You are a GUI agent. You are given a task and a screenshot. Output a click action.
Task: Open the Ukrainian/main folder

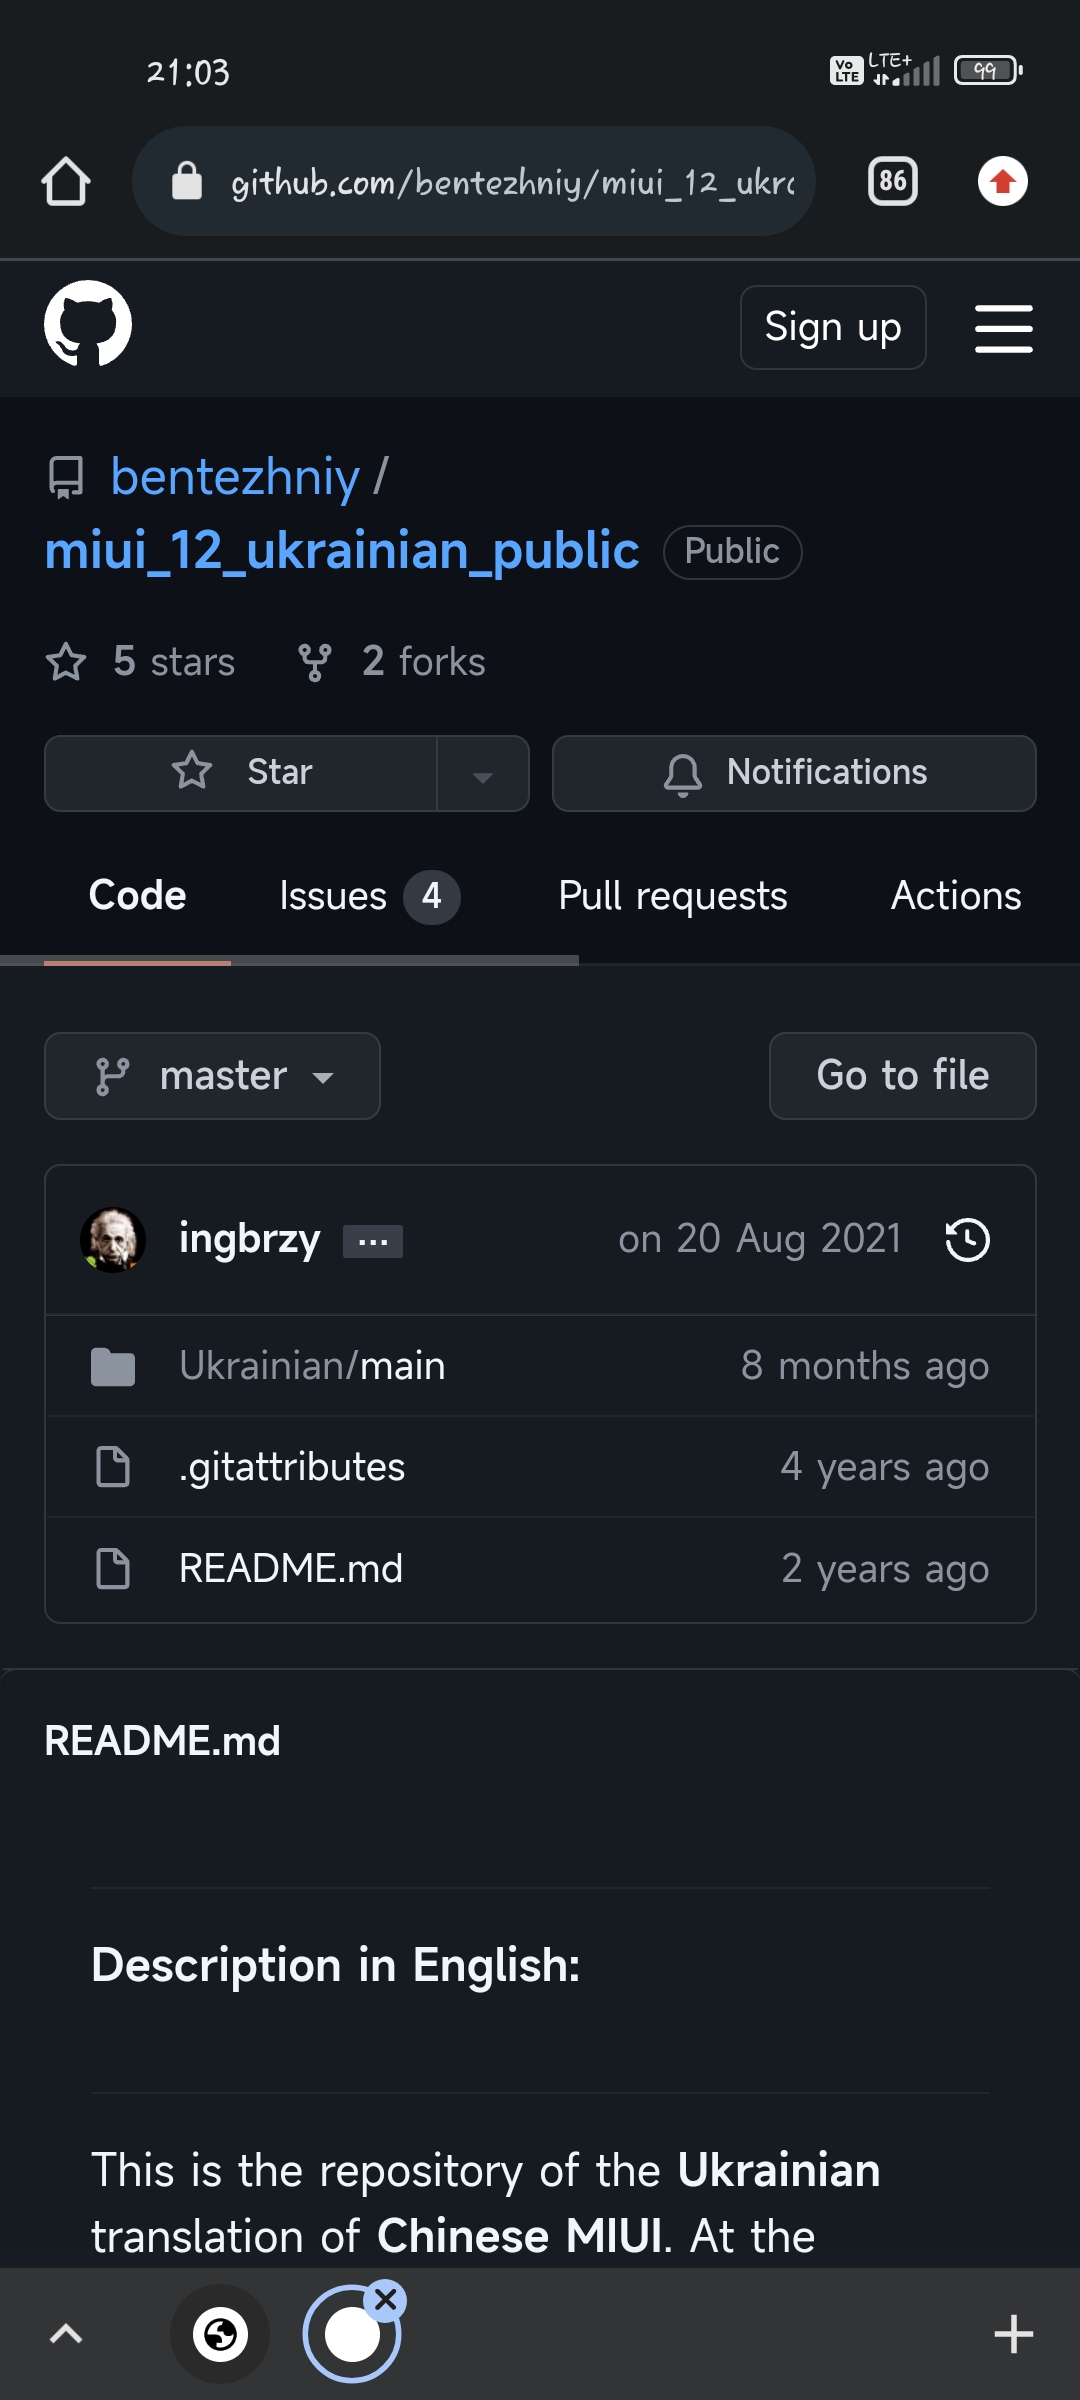click(312, 1366)
